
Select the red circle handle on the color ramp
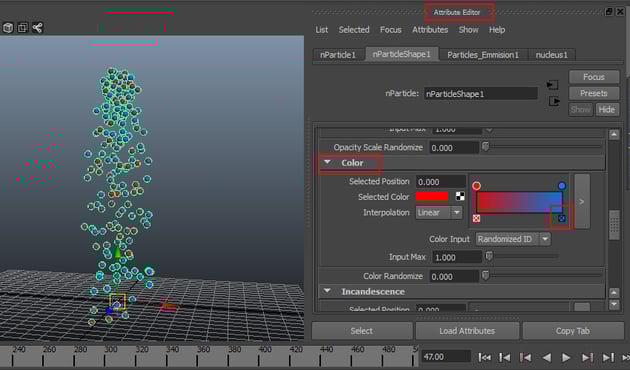[x=477, y=186]
